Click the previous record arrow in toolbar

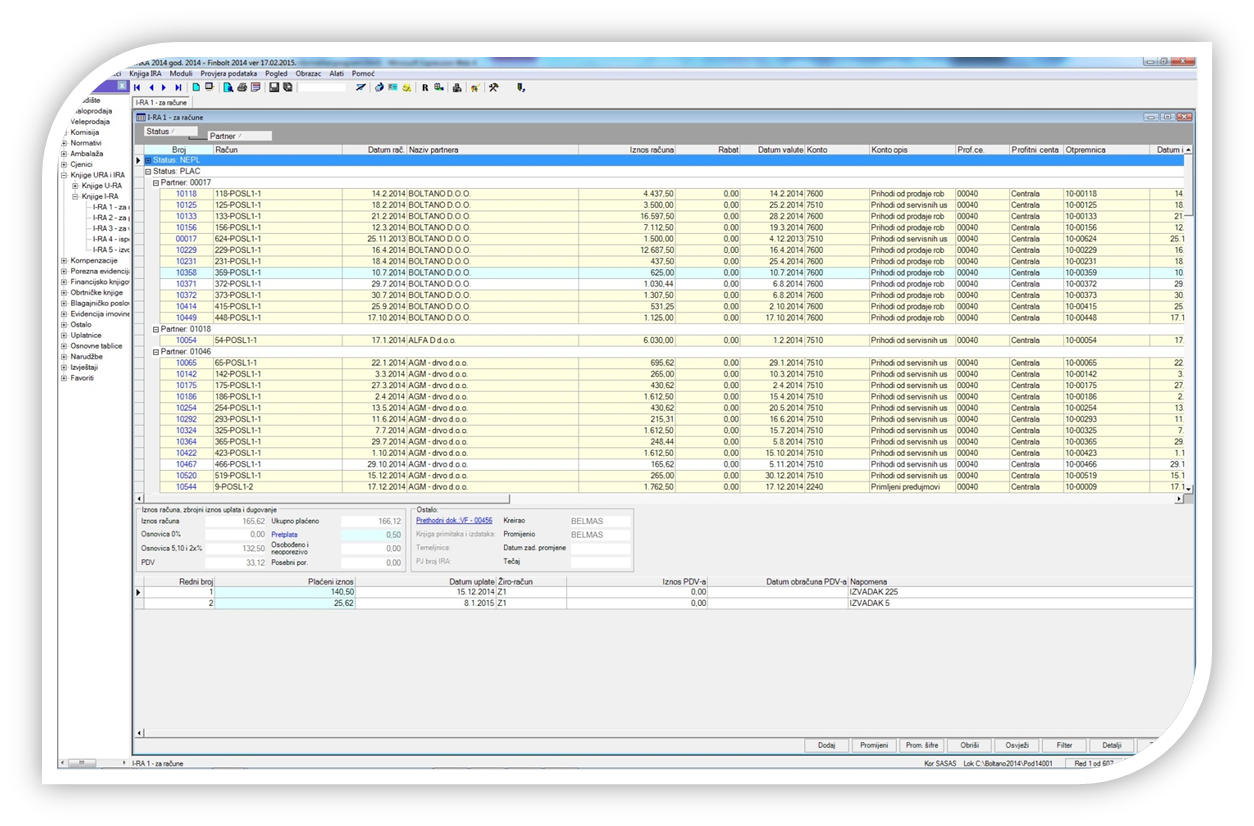pyautogui.click(x=151, y=88)
